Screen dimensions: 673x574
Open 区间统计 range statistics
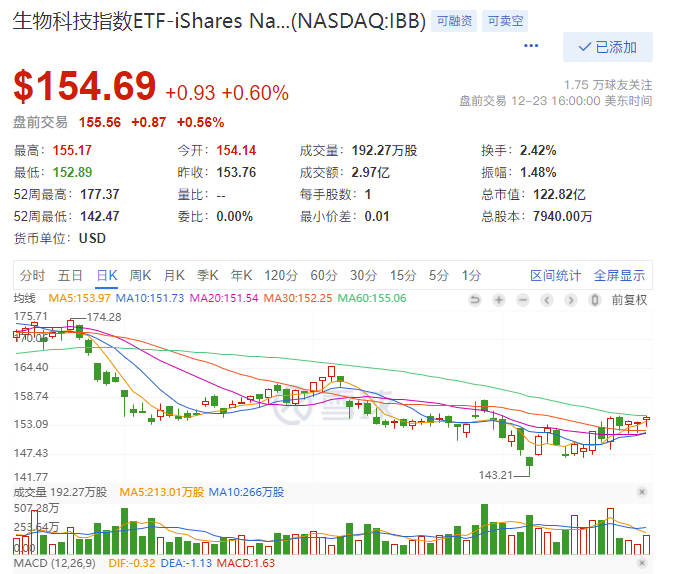(x=555, y=275)
